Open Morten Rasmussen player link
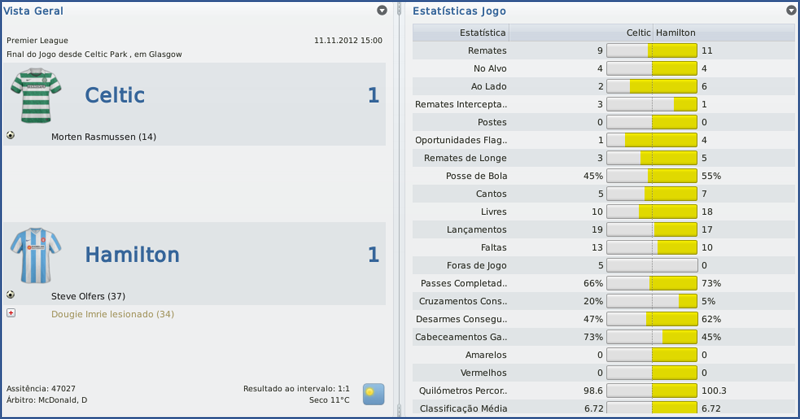 tap(103, 136)
